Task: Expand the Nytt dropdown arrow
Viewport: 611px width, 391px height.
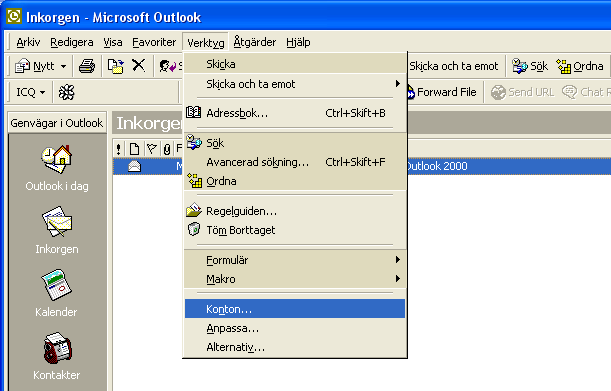Action: coord(63,67)
